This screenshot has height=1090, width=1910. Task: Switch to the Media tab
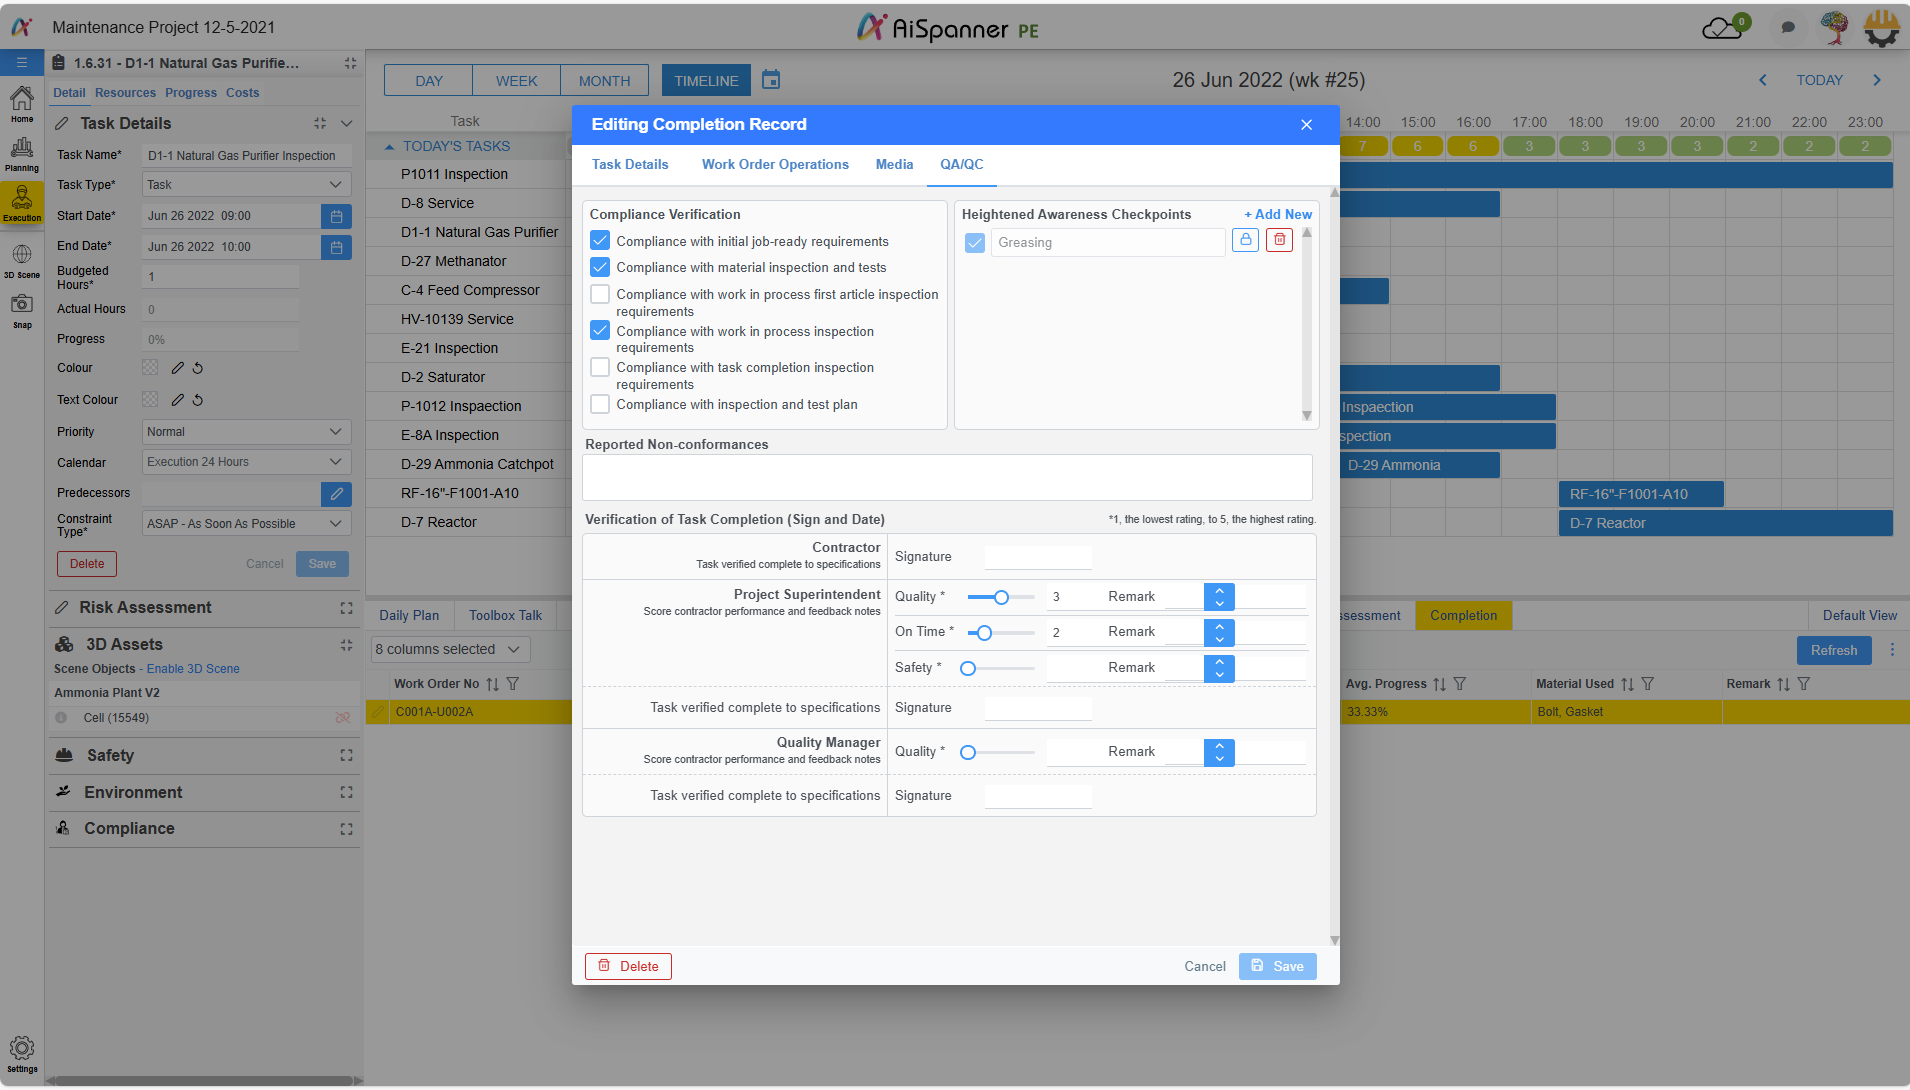coord(894,165)
